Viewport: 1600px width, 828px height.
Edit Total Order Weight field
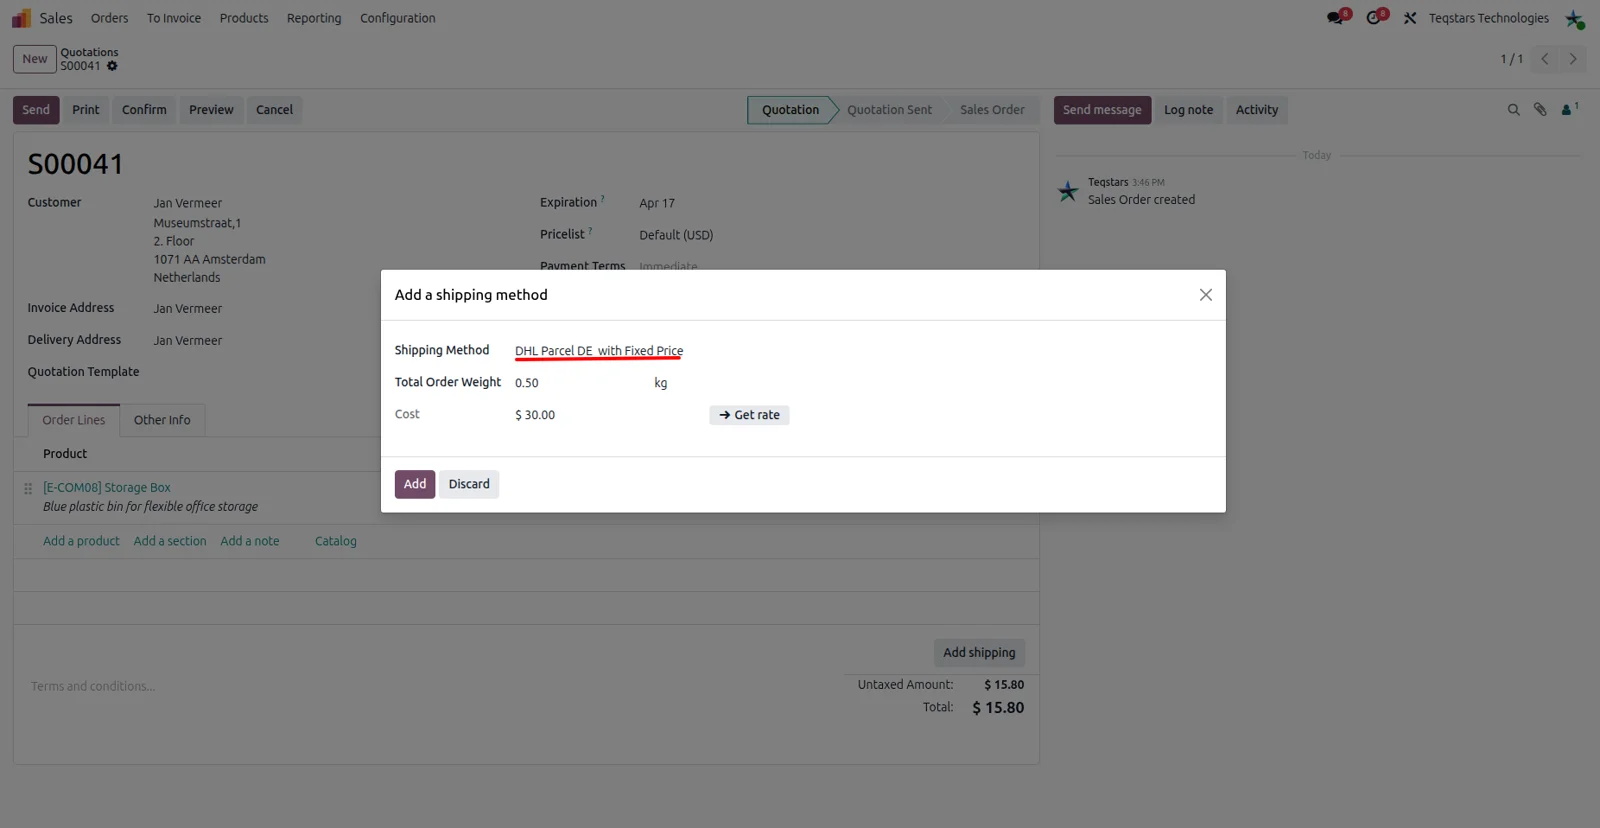[578, 383]
